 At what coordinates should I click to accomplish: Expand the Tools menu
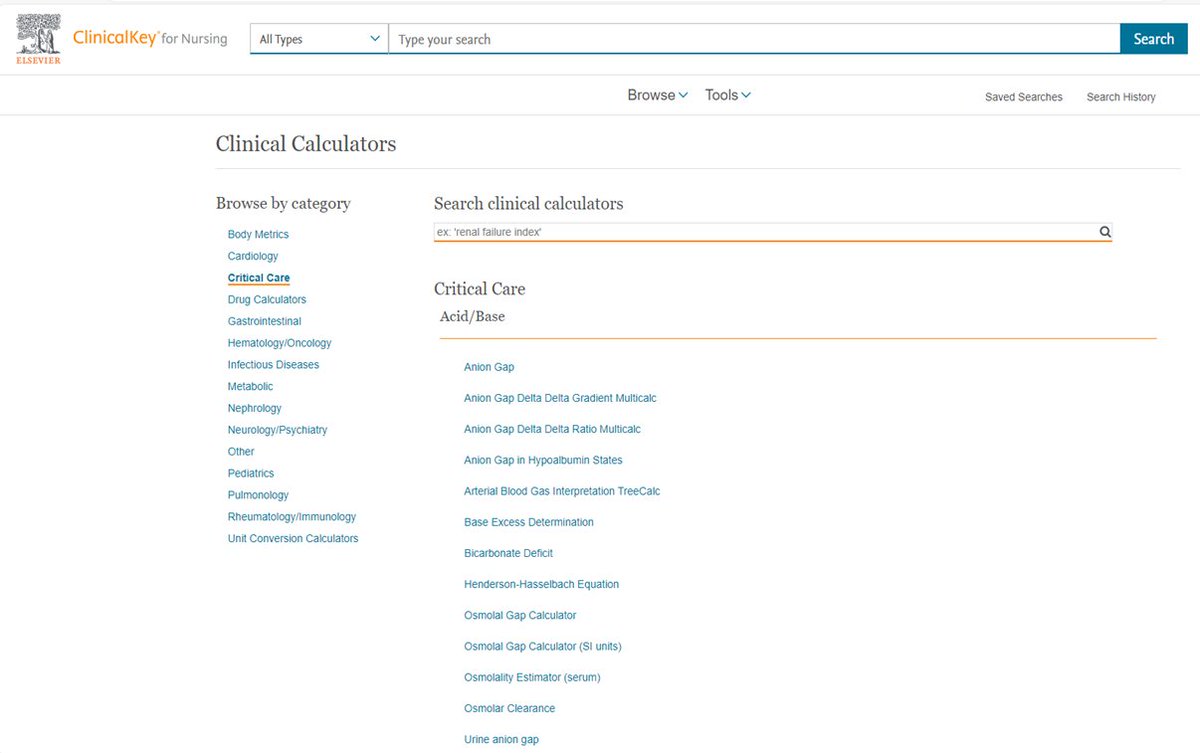pos(727,94)
